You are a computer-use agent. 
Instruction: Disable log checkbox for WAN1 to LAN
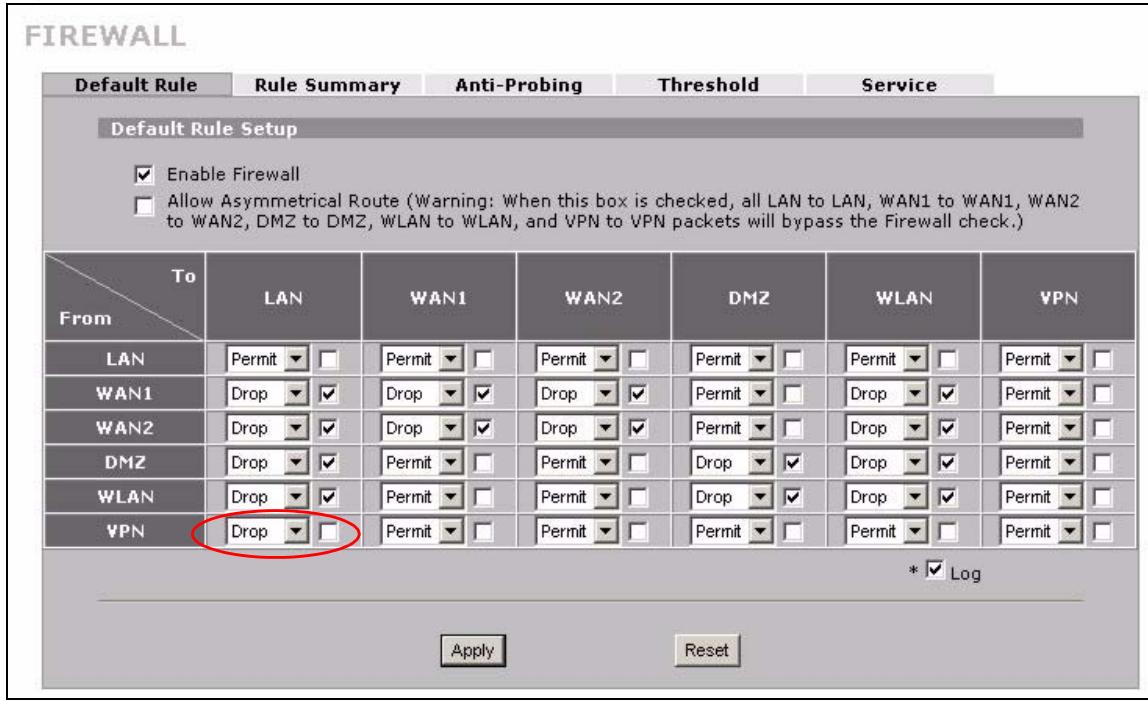point(329,394)
